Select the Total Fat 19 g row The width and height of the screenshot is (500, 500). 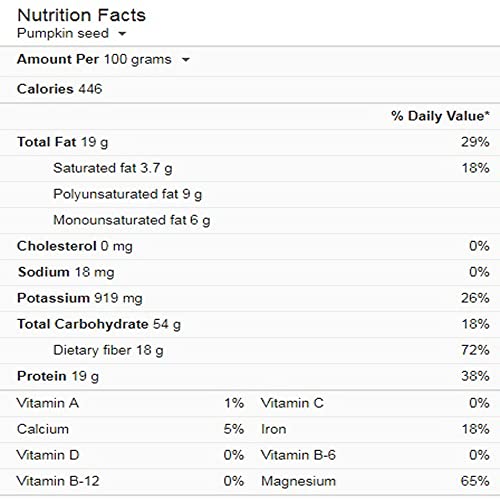[x=250, y=142]
